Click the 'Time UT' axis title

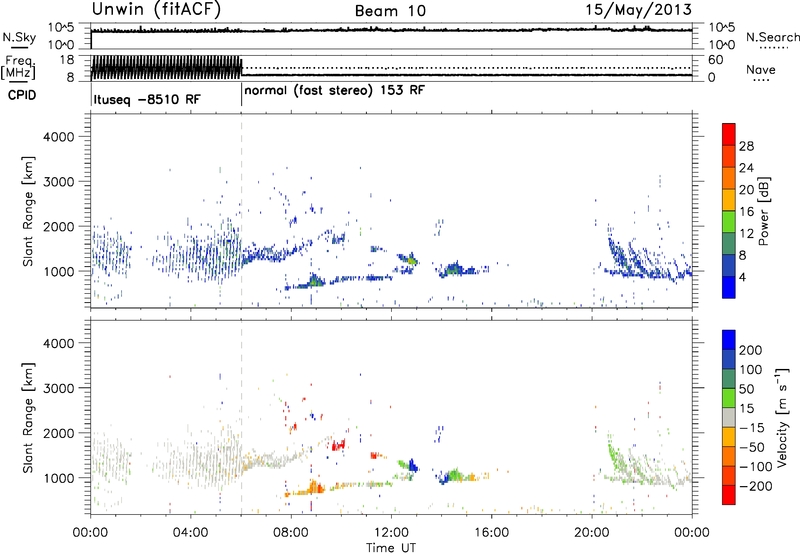point(391,548)
